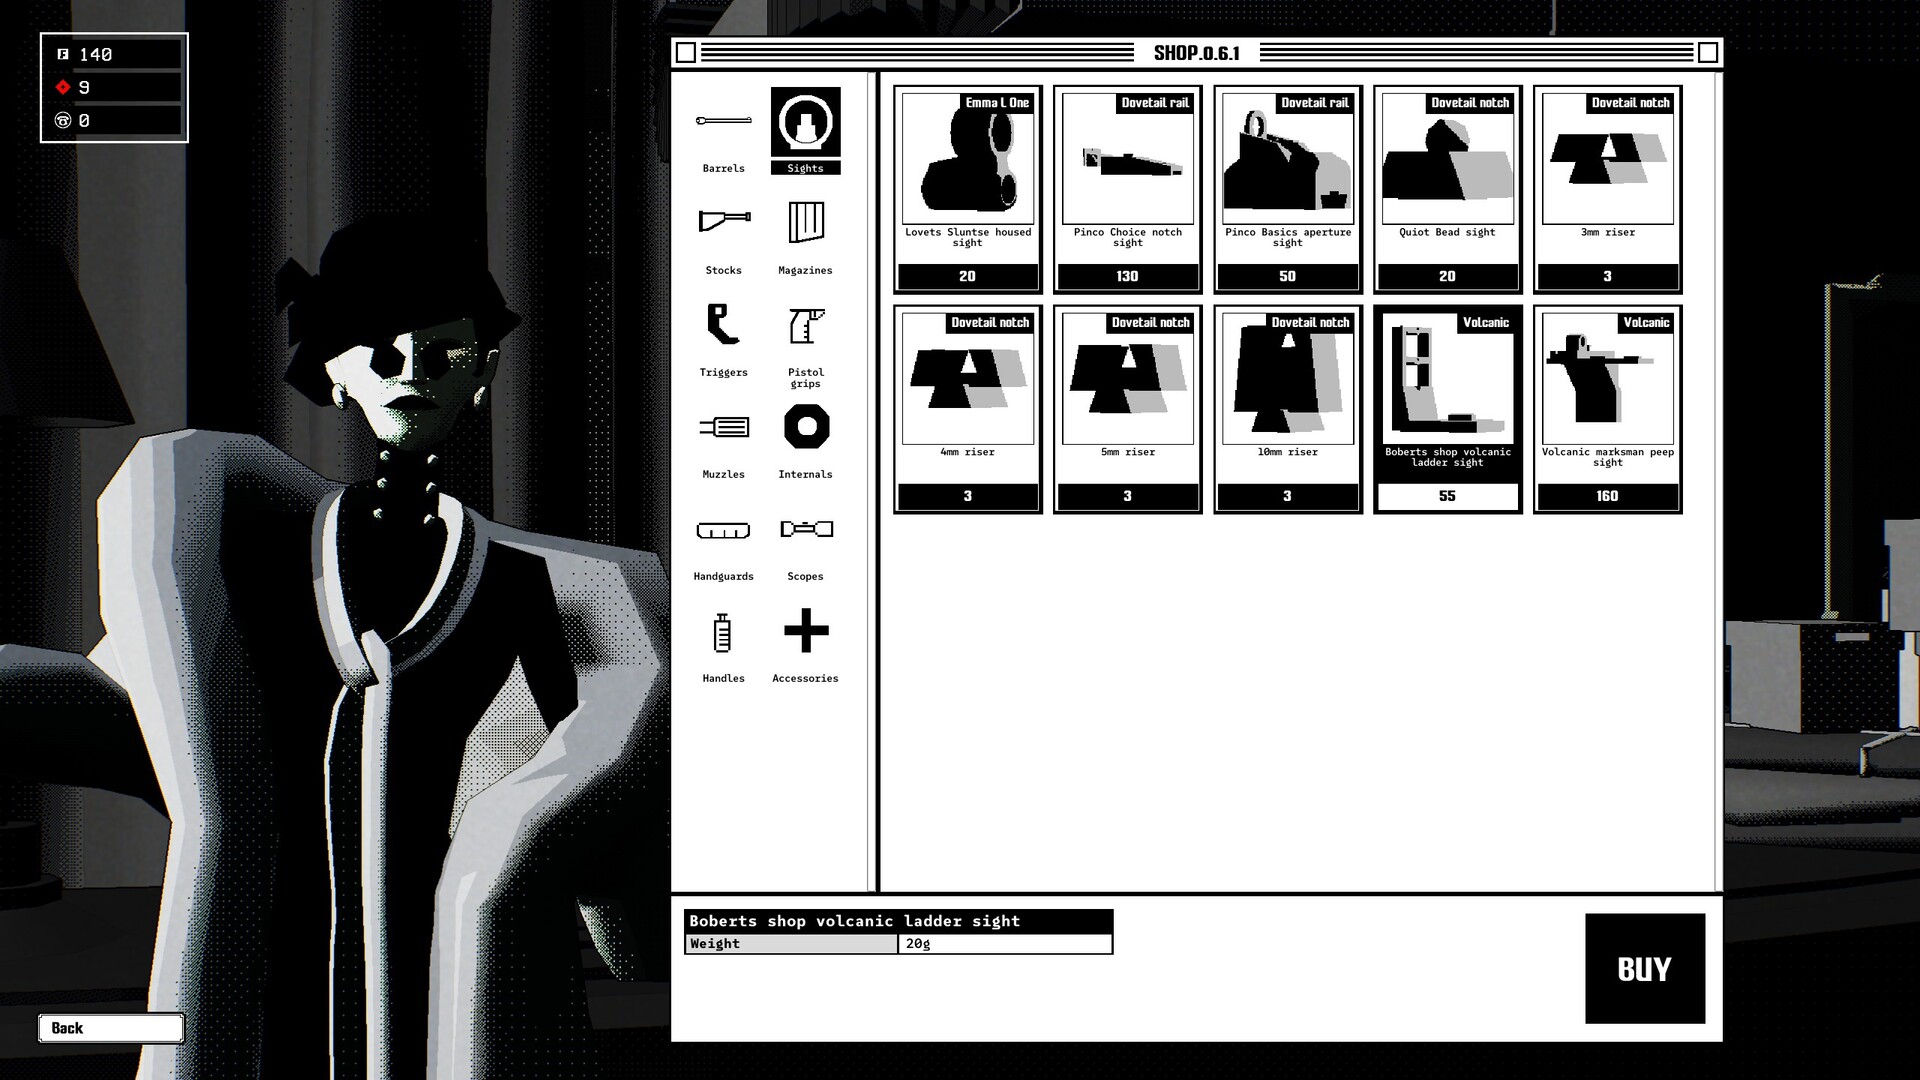Open the Handles category

click(x=723, y=641)
